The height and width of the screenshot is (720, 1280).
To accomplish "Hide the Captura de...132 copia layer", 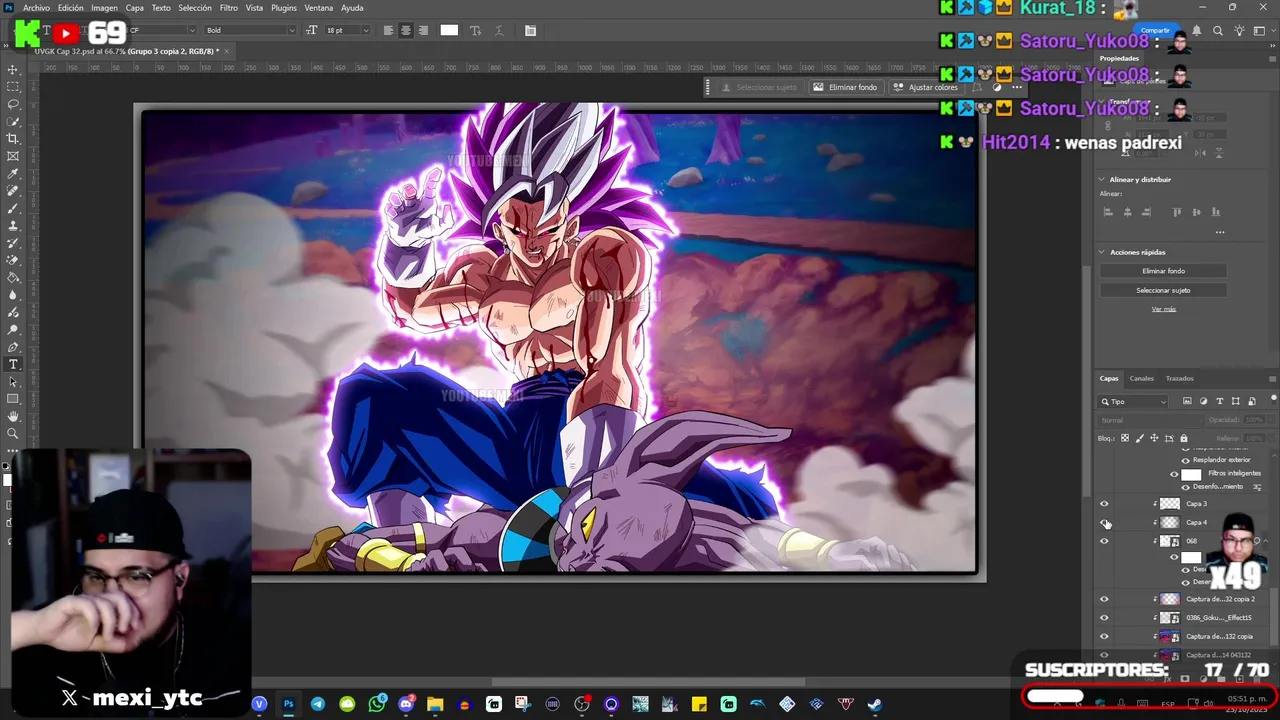I will 1104,636.
